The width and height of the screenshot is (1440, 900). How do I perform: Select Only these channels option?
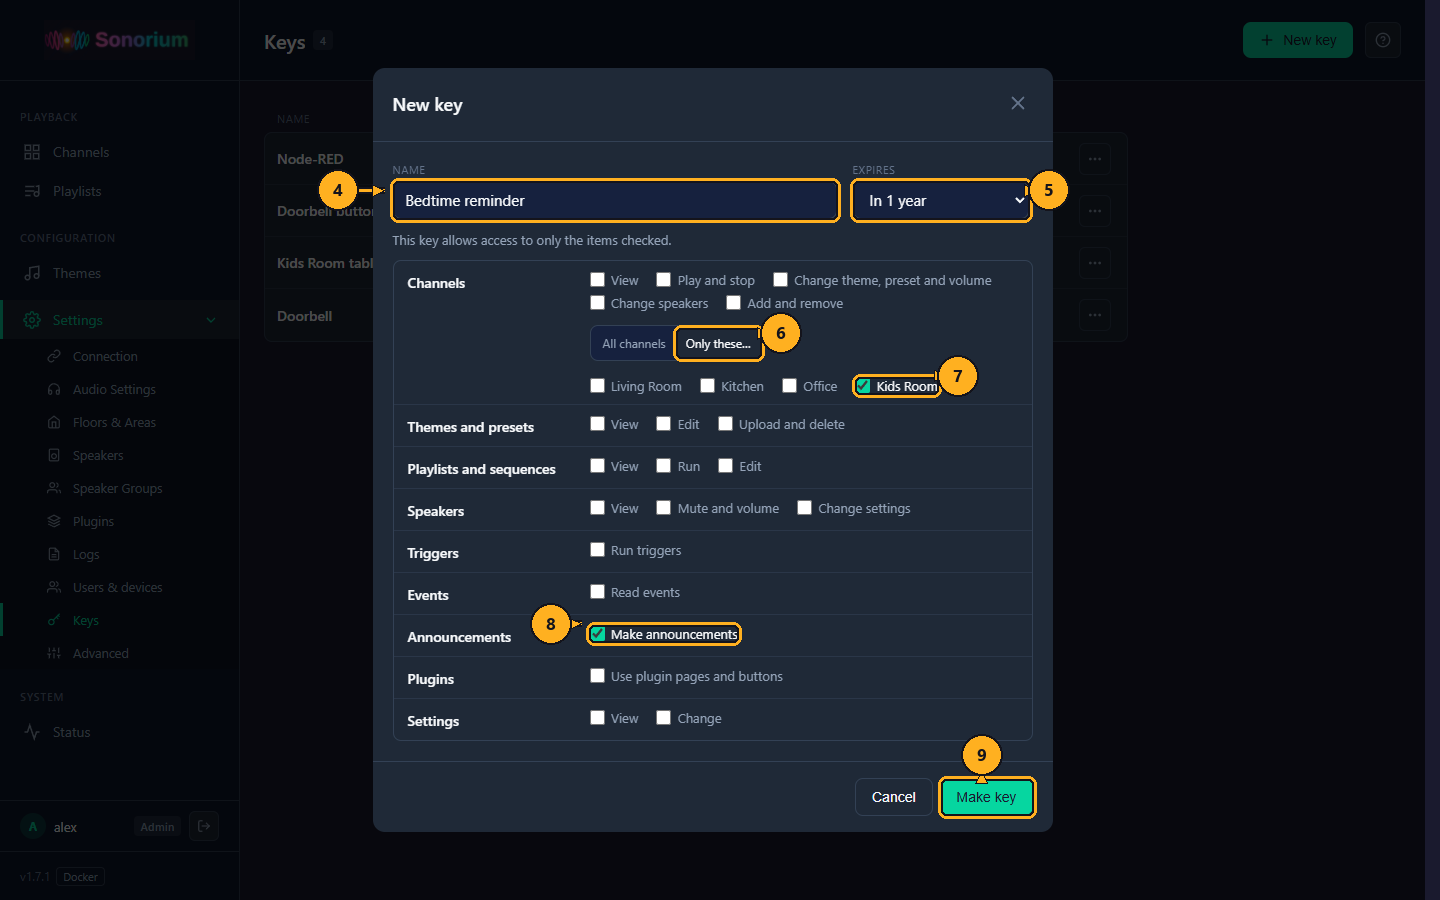[x=718, y=343]
